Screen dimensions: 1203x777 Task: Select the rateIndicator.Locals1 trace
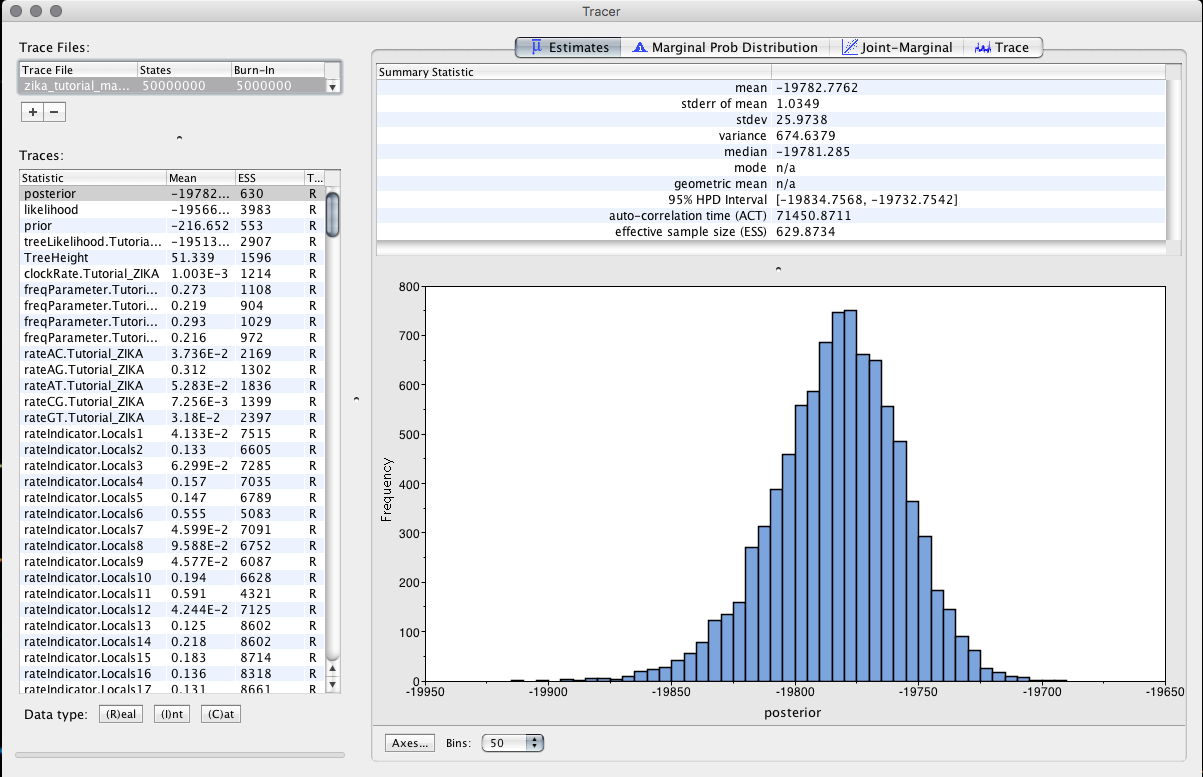click(x=173, y=434)
